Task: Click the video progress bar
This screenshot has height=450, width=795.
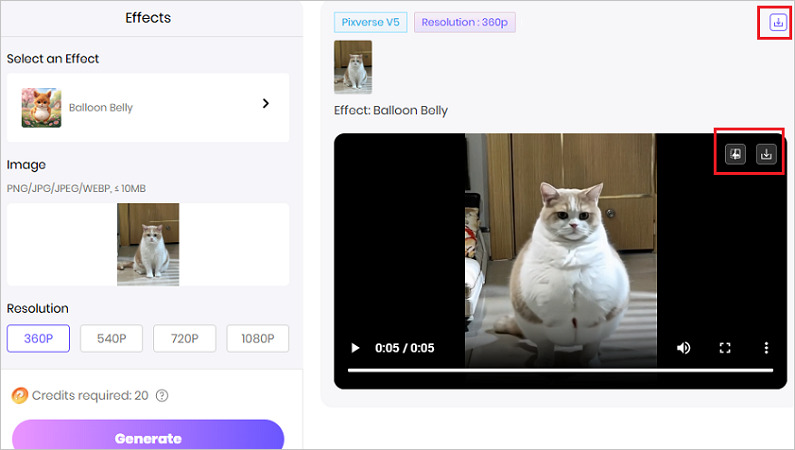Action: (560, 370)
